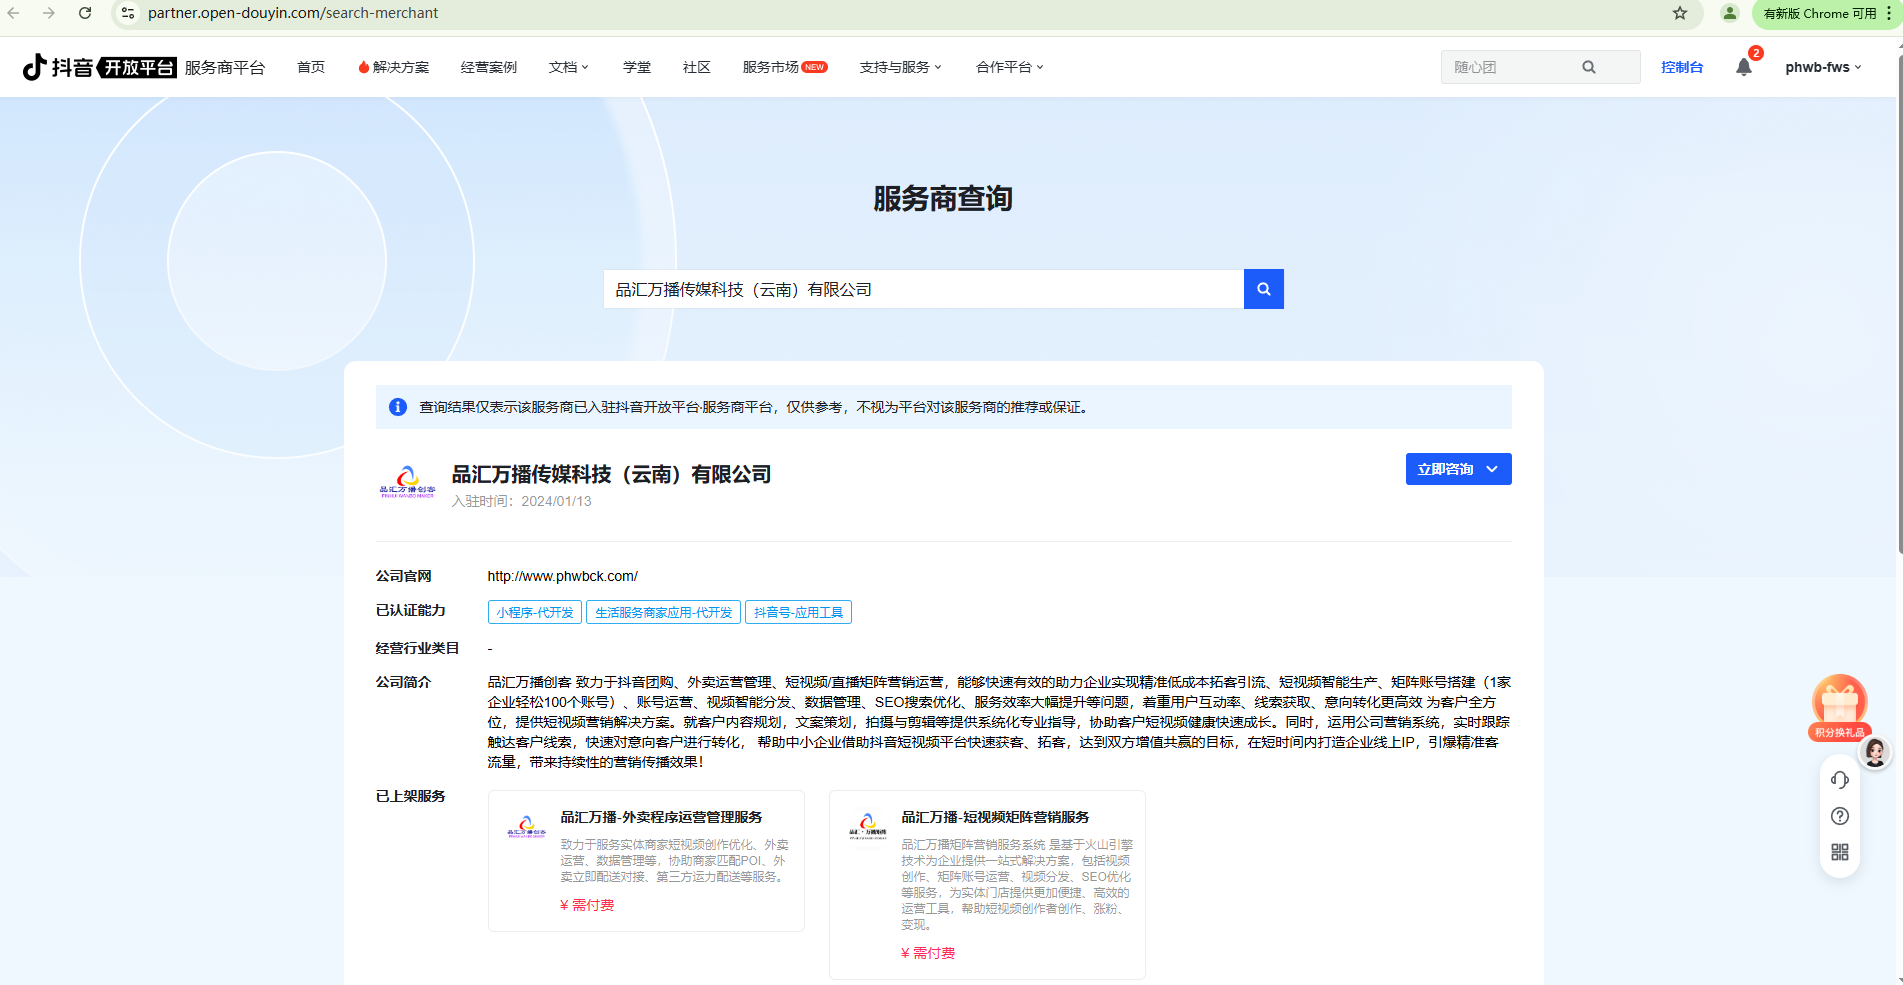Open the QR code icon in floating panel

coord(1840,852)
